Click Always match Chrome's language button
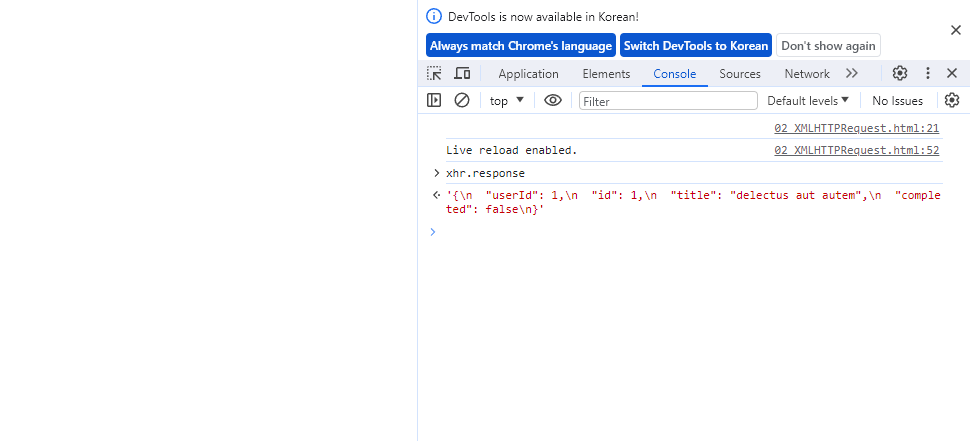970x441 pixels. [521, 45]
